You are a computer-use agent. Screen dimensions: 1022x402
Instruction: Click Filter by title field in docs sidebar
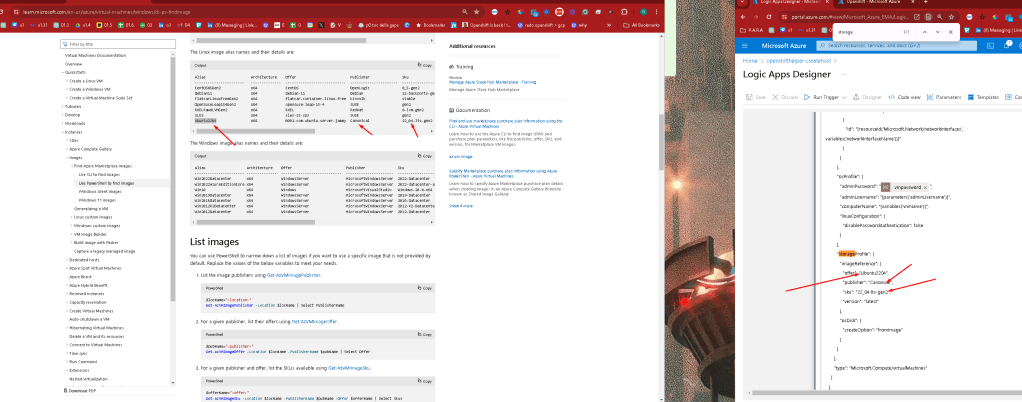(x=118, y=44)
